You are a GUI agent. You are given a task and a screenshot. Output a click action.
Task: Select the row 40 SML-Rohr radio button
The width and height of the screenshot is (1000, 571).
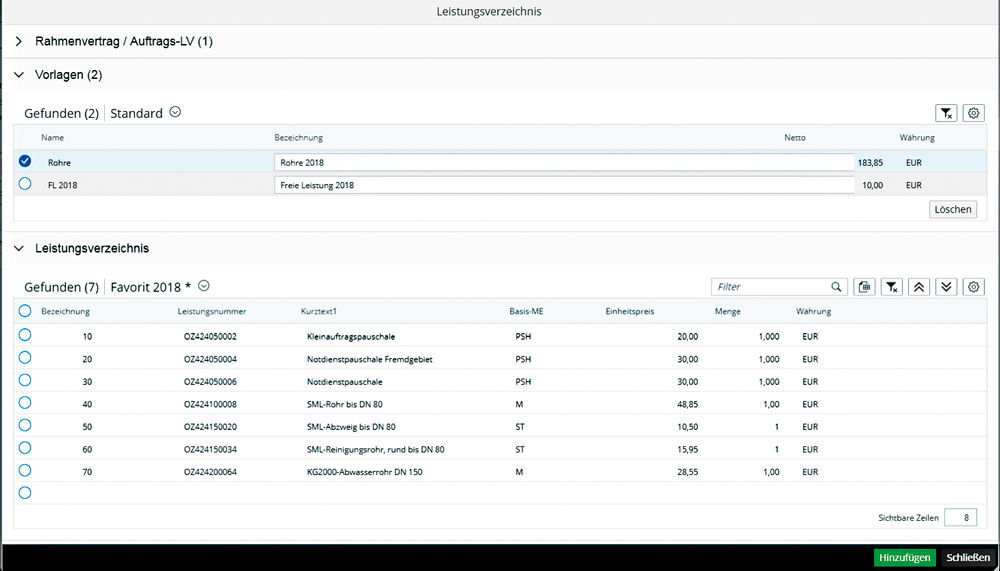pos(25,403)
